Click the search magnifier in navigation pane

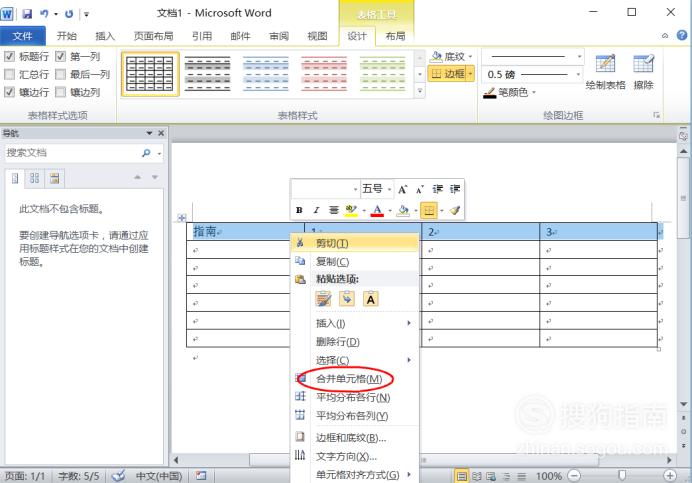point(146,153)
